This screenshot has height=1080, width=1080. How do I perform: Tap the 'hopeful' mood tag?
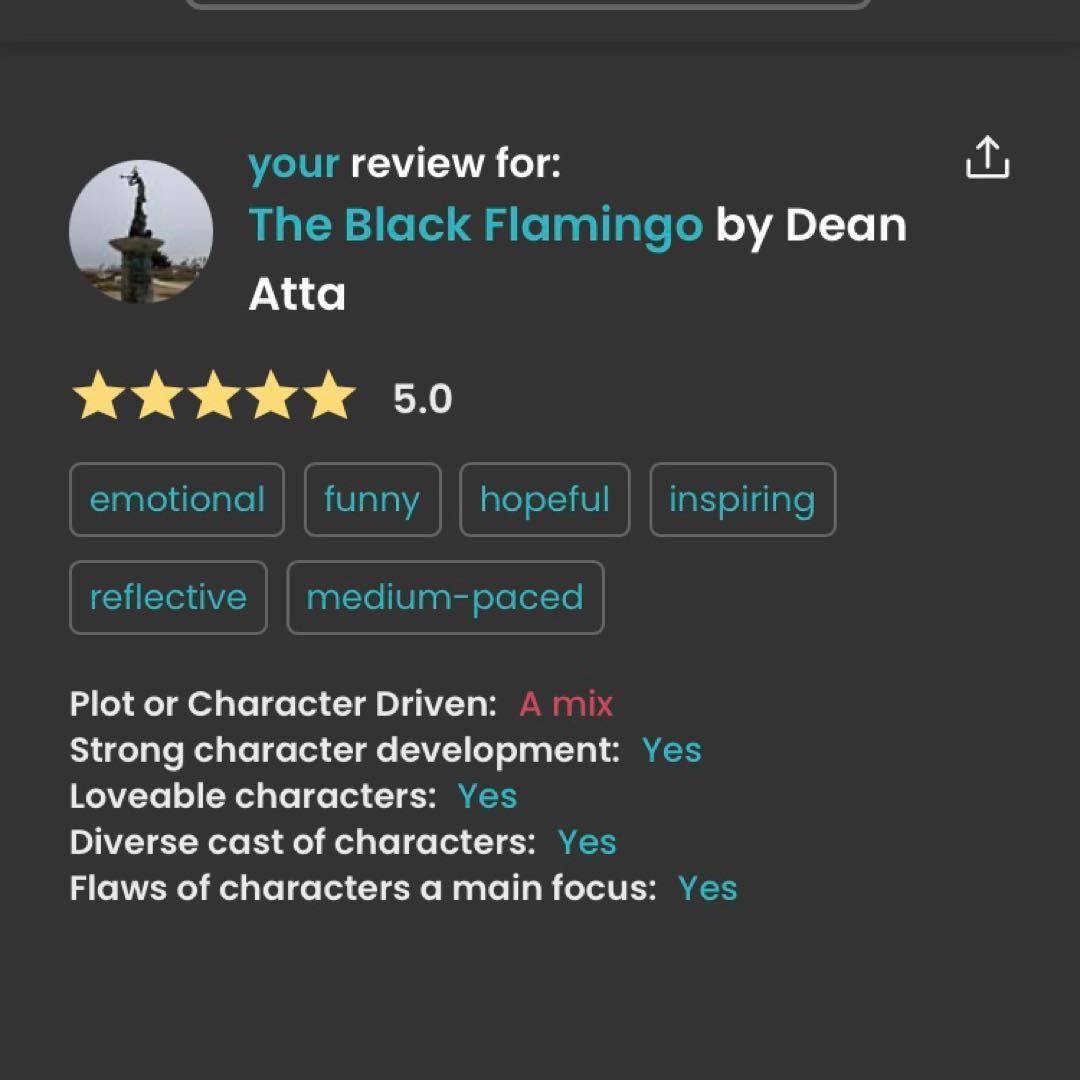[x=545, y=499]
